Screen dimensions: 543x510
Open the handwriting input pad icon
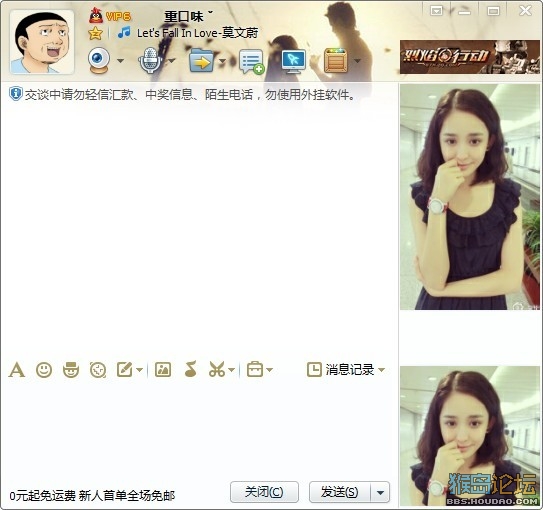(x=125, y=369)
